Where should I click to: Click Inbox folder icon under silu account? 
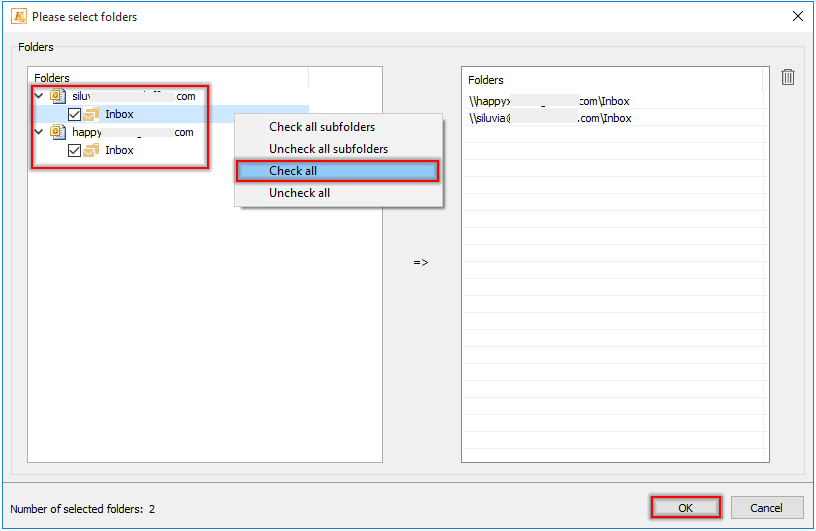[x=92, y=115]
